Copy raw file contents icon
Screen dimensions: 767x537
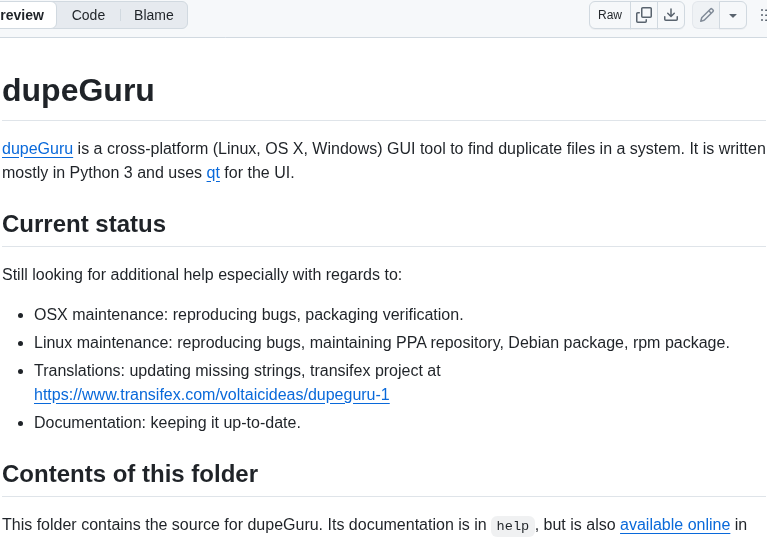coord(644,15)
